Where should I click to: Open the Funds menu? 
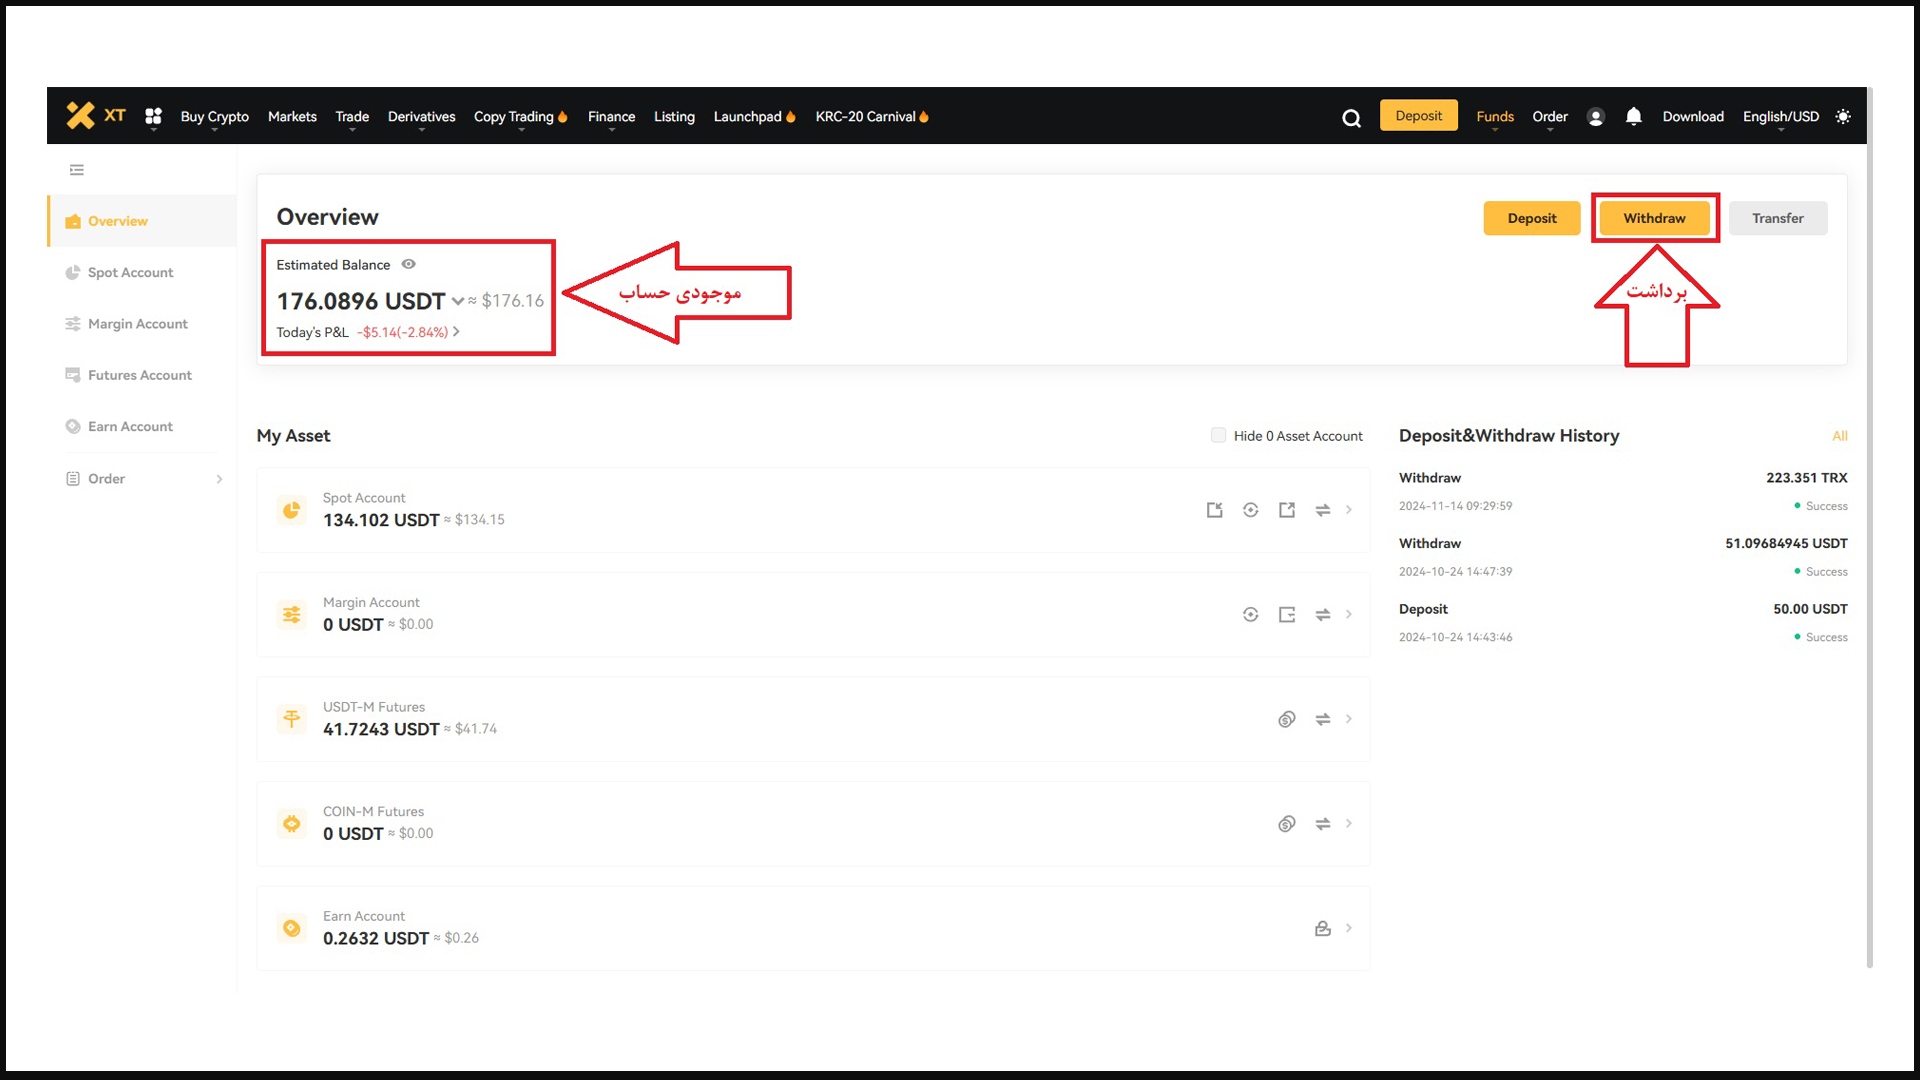click(1495, 117)
